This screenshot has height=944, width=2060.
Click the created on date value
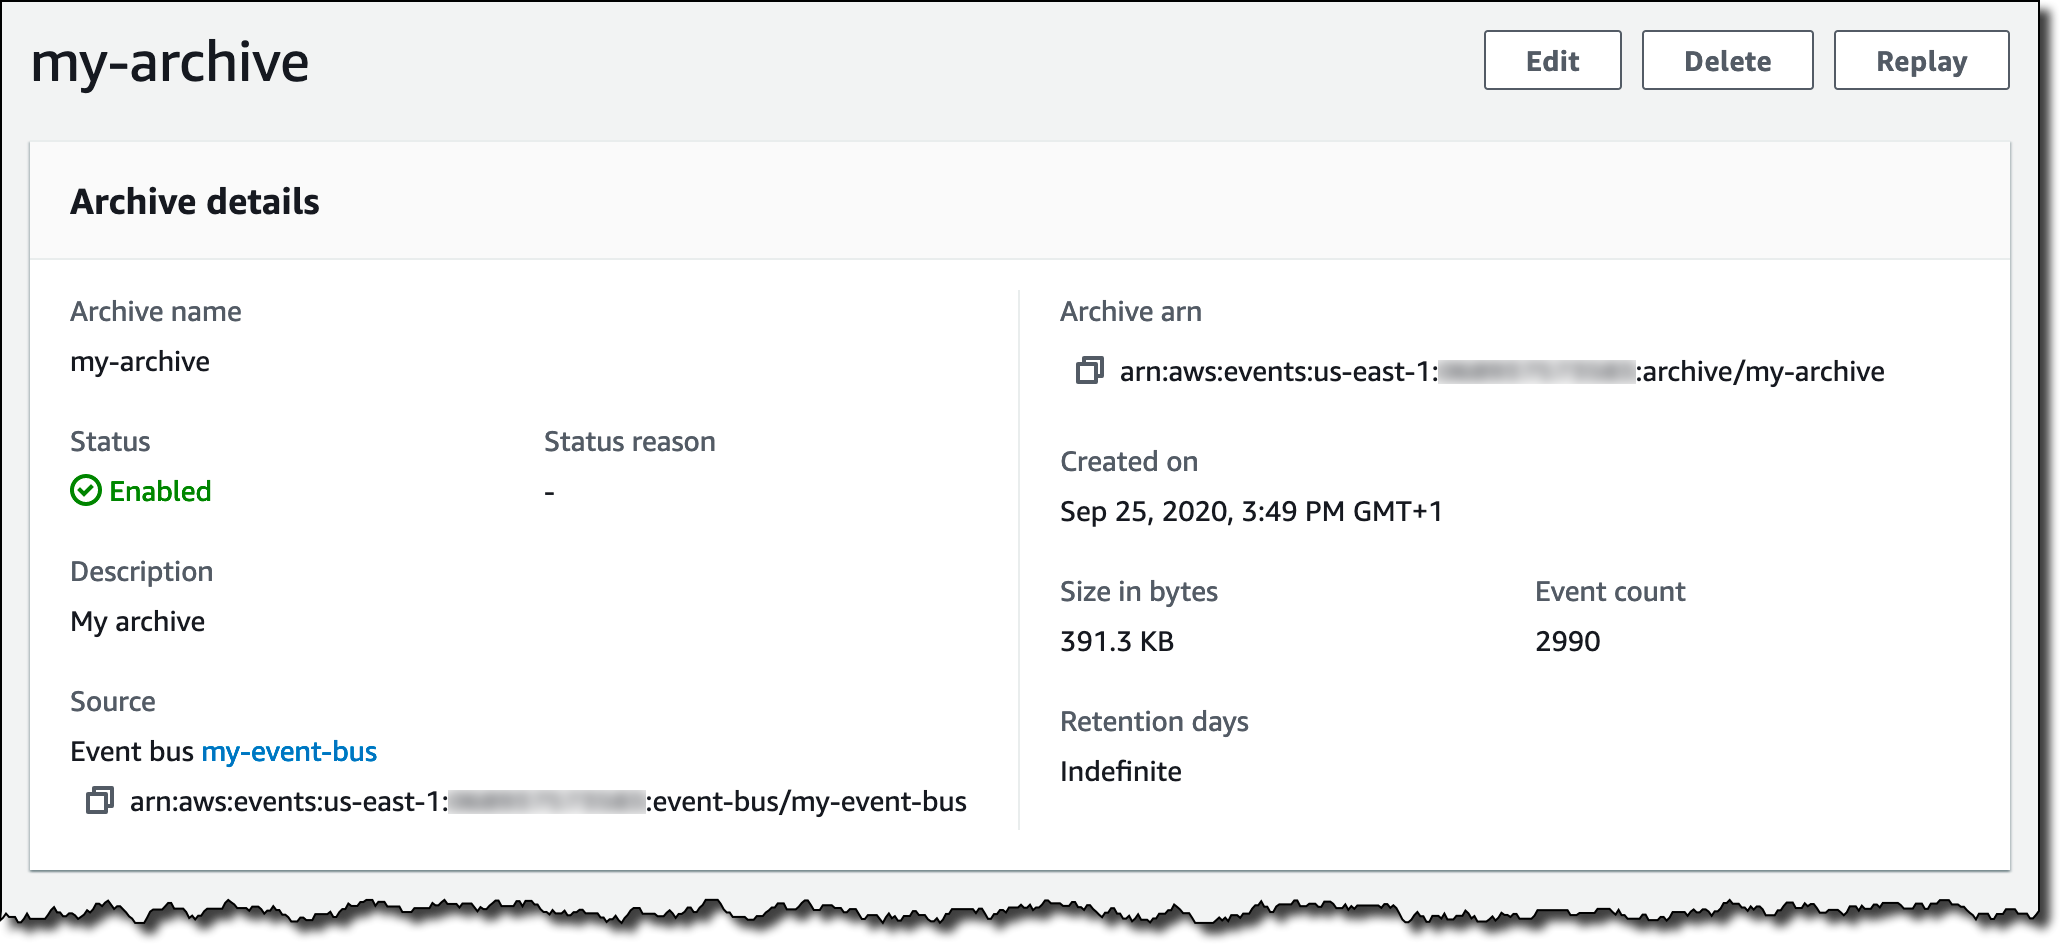coord(1251,512)
